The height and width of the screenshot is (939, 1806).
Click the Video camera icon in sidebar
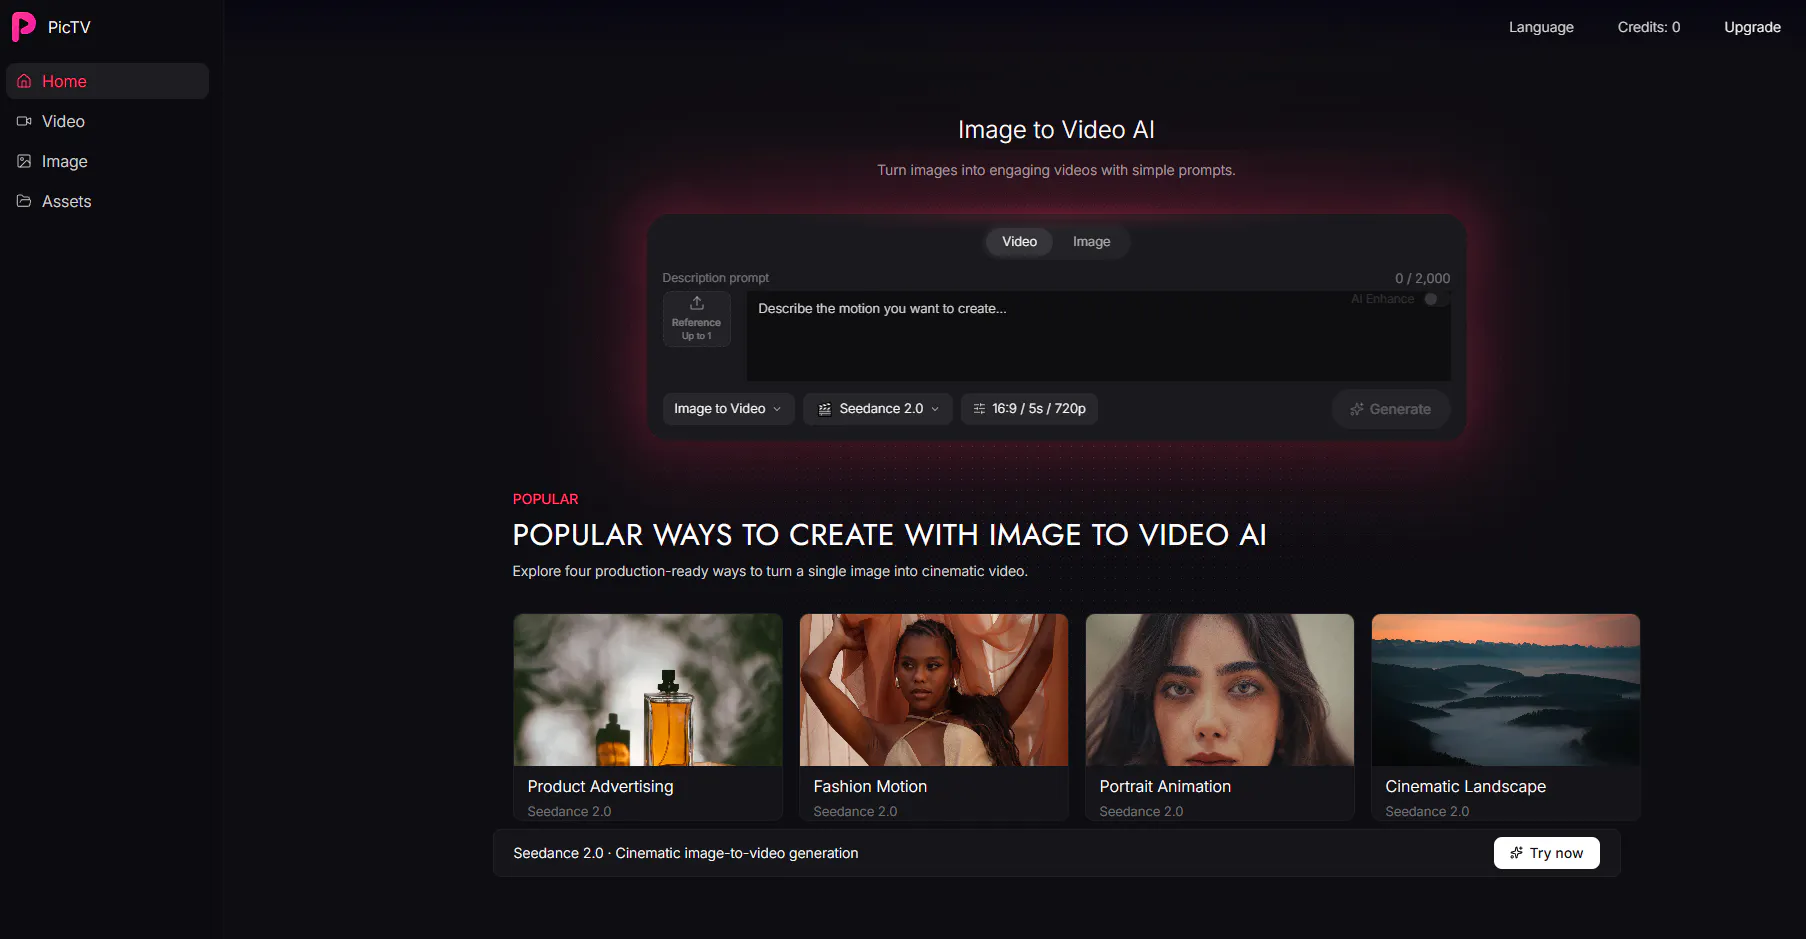pyautogui.click(x=24, y=121)
